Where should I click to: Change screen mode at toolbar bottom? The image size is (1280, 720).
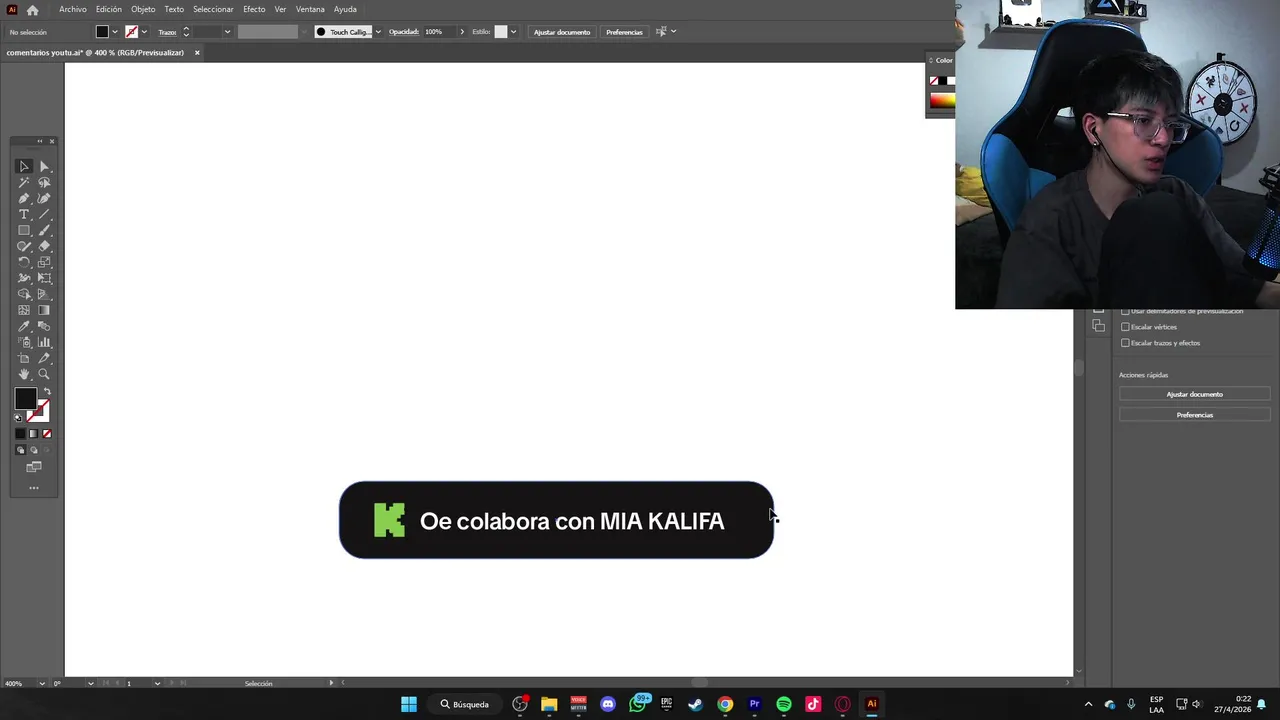34,467
